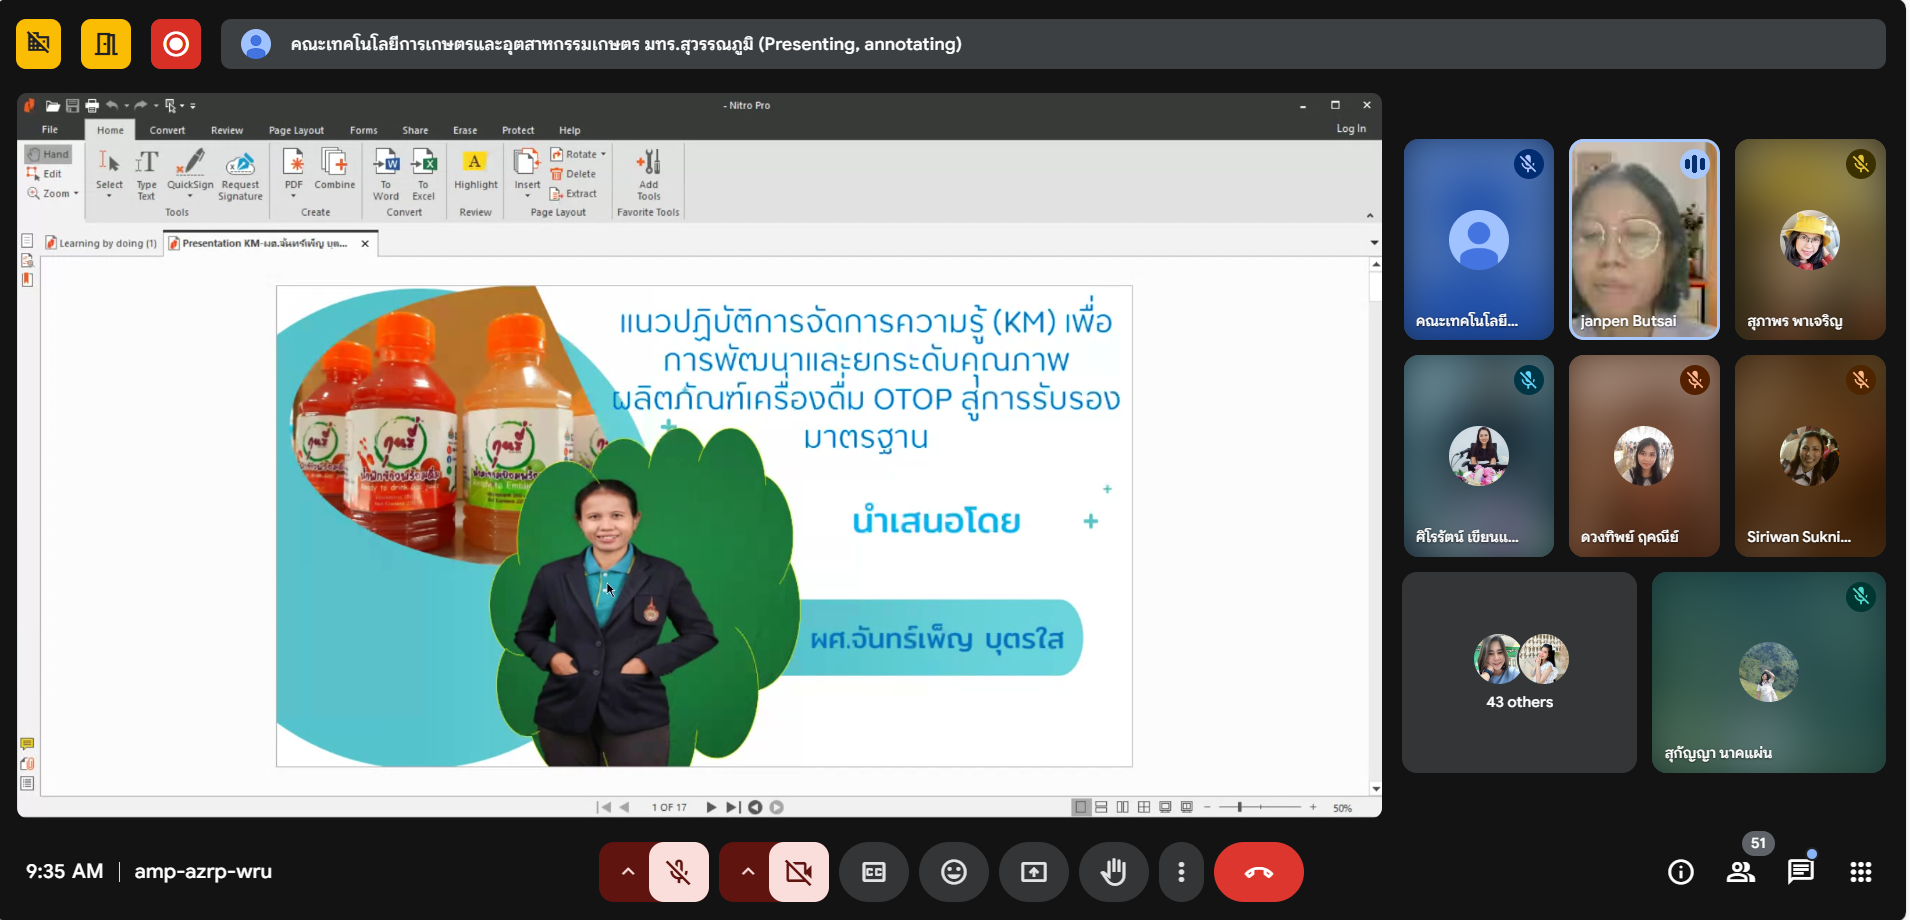Toggle closed captions
1910x920 pixels.
click(x=873, y=872)
